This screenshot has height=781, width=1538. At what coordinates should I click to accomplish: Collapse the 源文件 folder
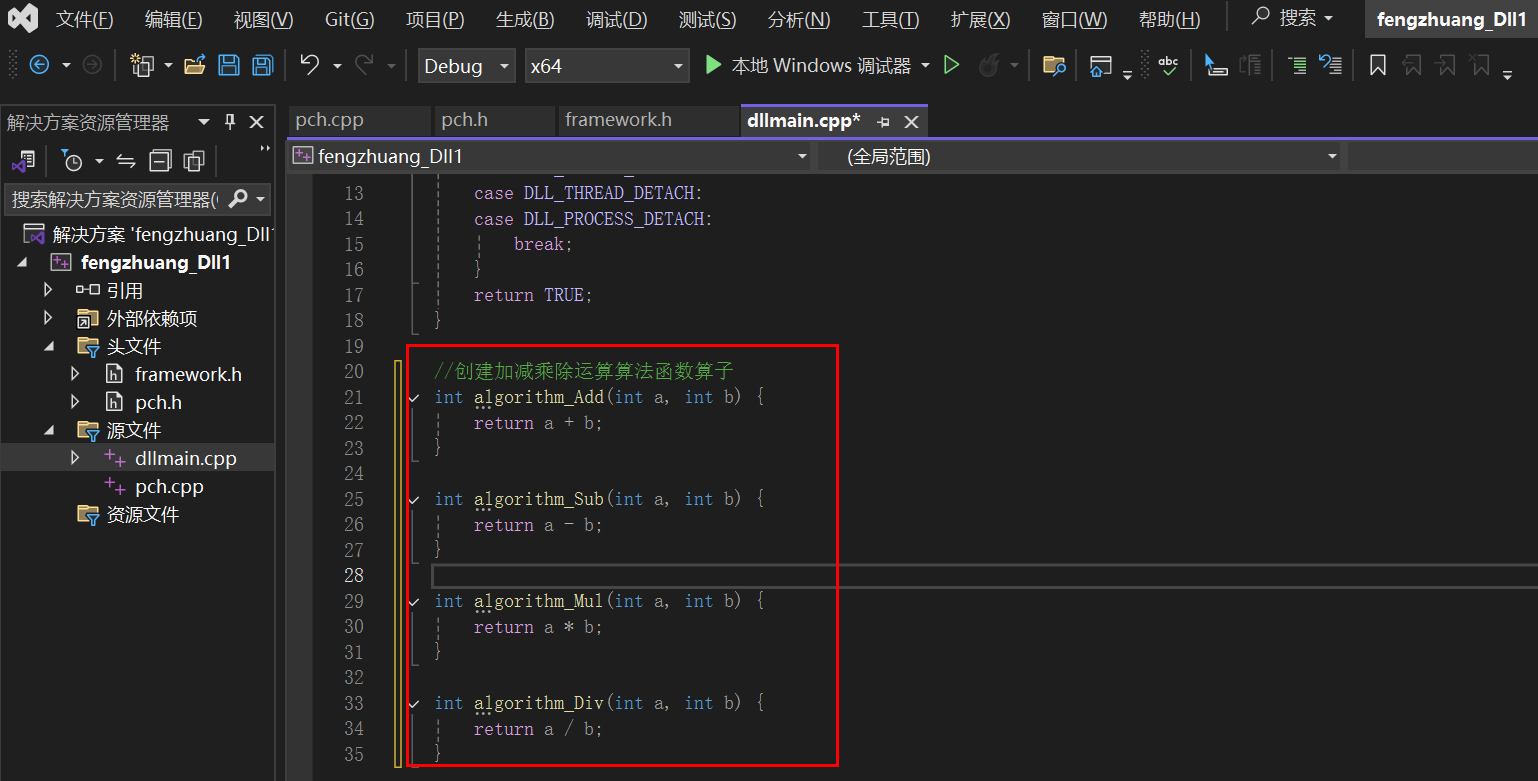point(48,430)
